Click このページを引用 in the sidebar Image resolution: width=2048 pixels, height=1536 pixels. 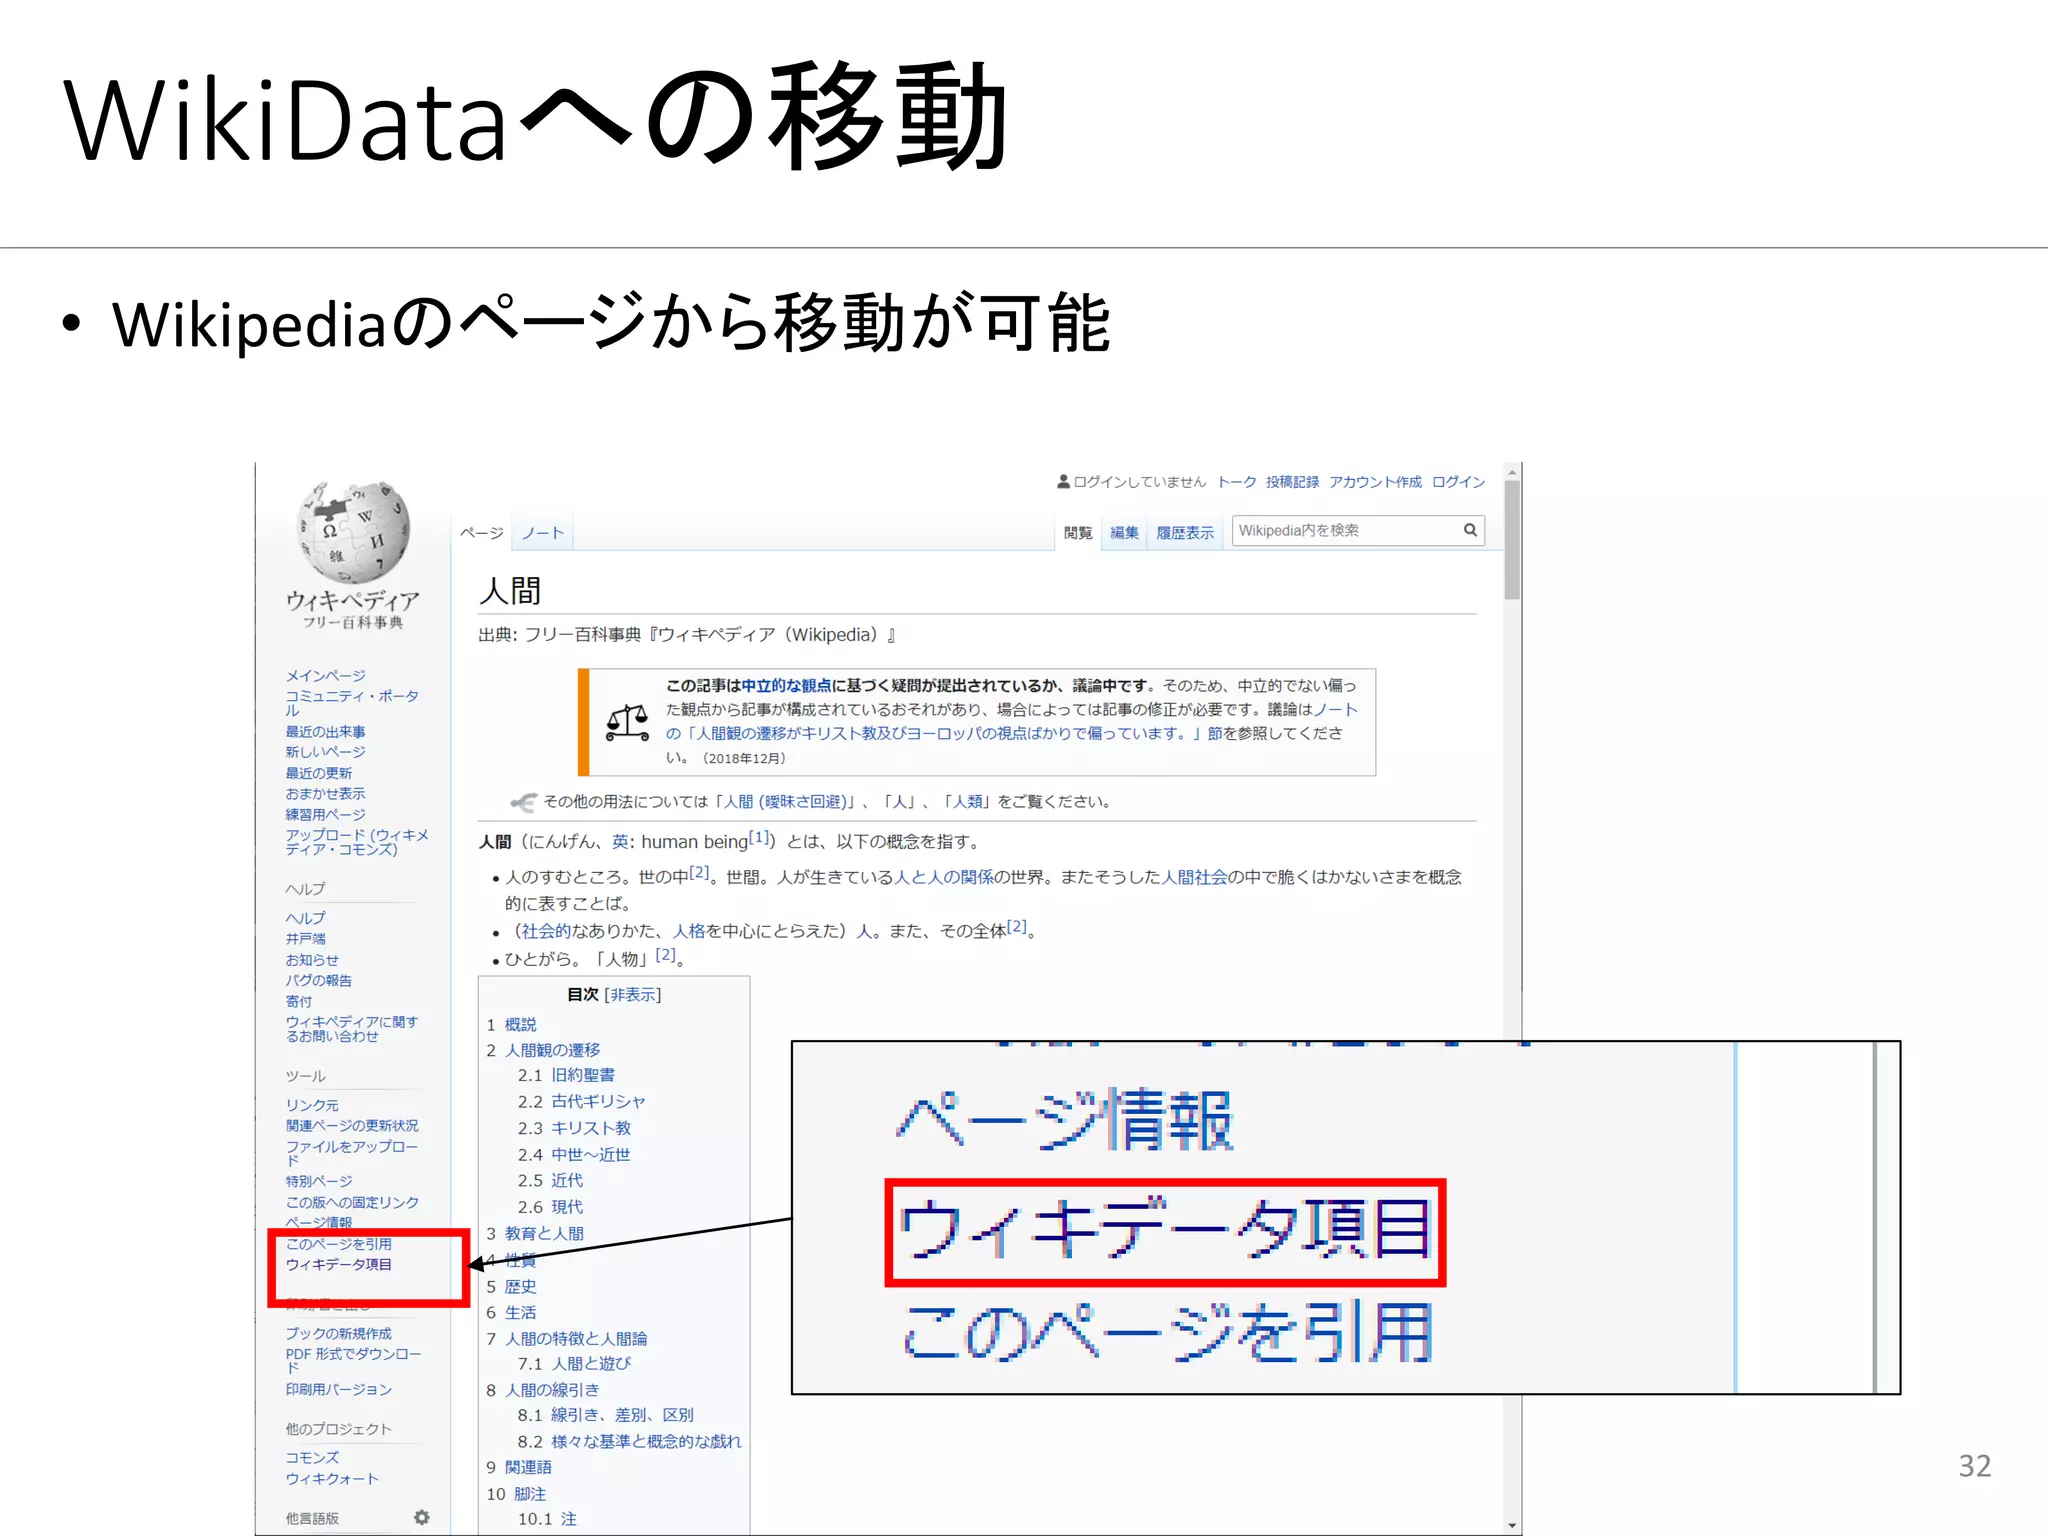click(x=339, y=1244)
